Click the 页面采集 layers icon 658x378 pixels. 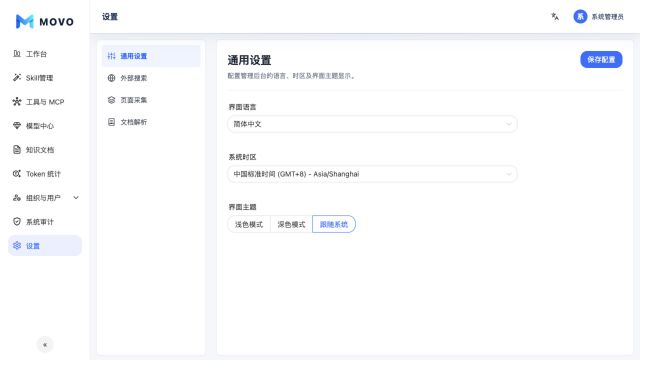[111, 100]
